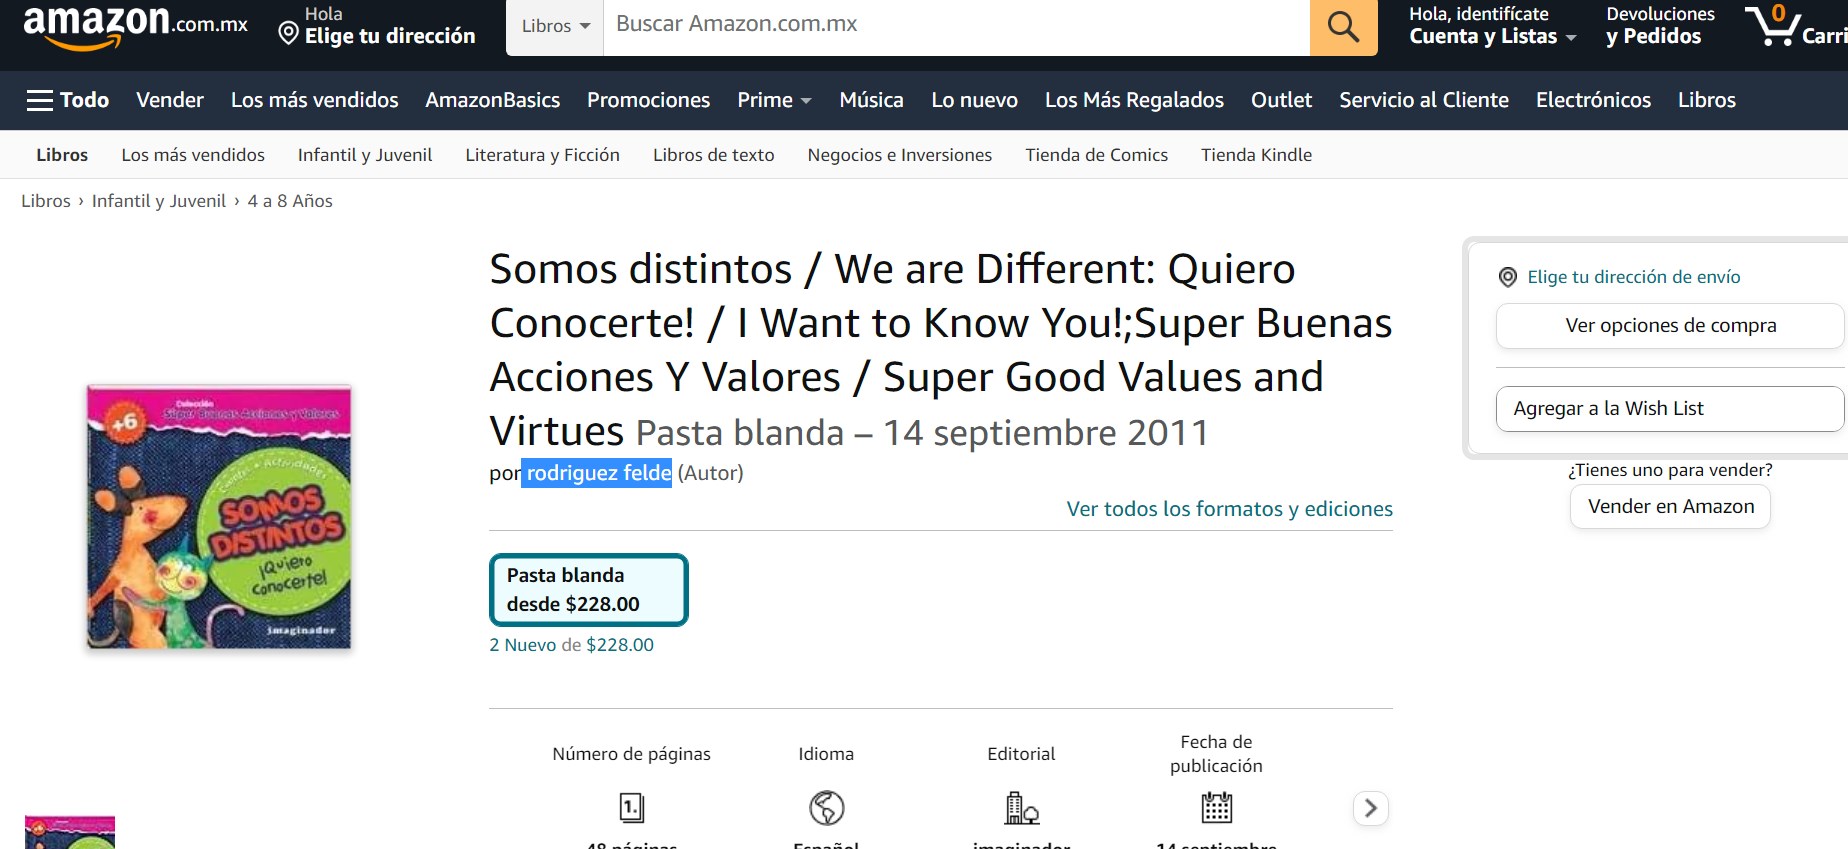Click the 2 Nuevo de $228.00 link
The width and height of the screenshot is (1848, 849).
point(571,645)
